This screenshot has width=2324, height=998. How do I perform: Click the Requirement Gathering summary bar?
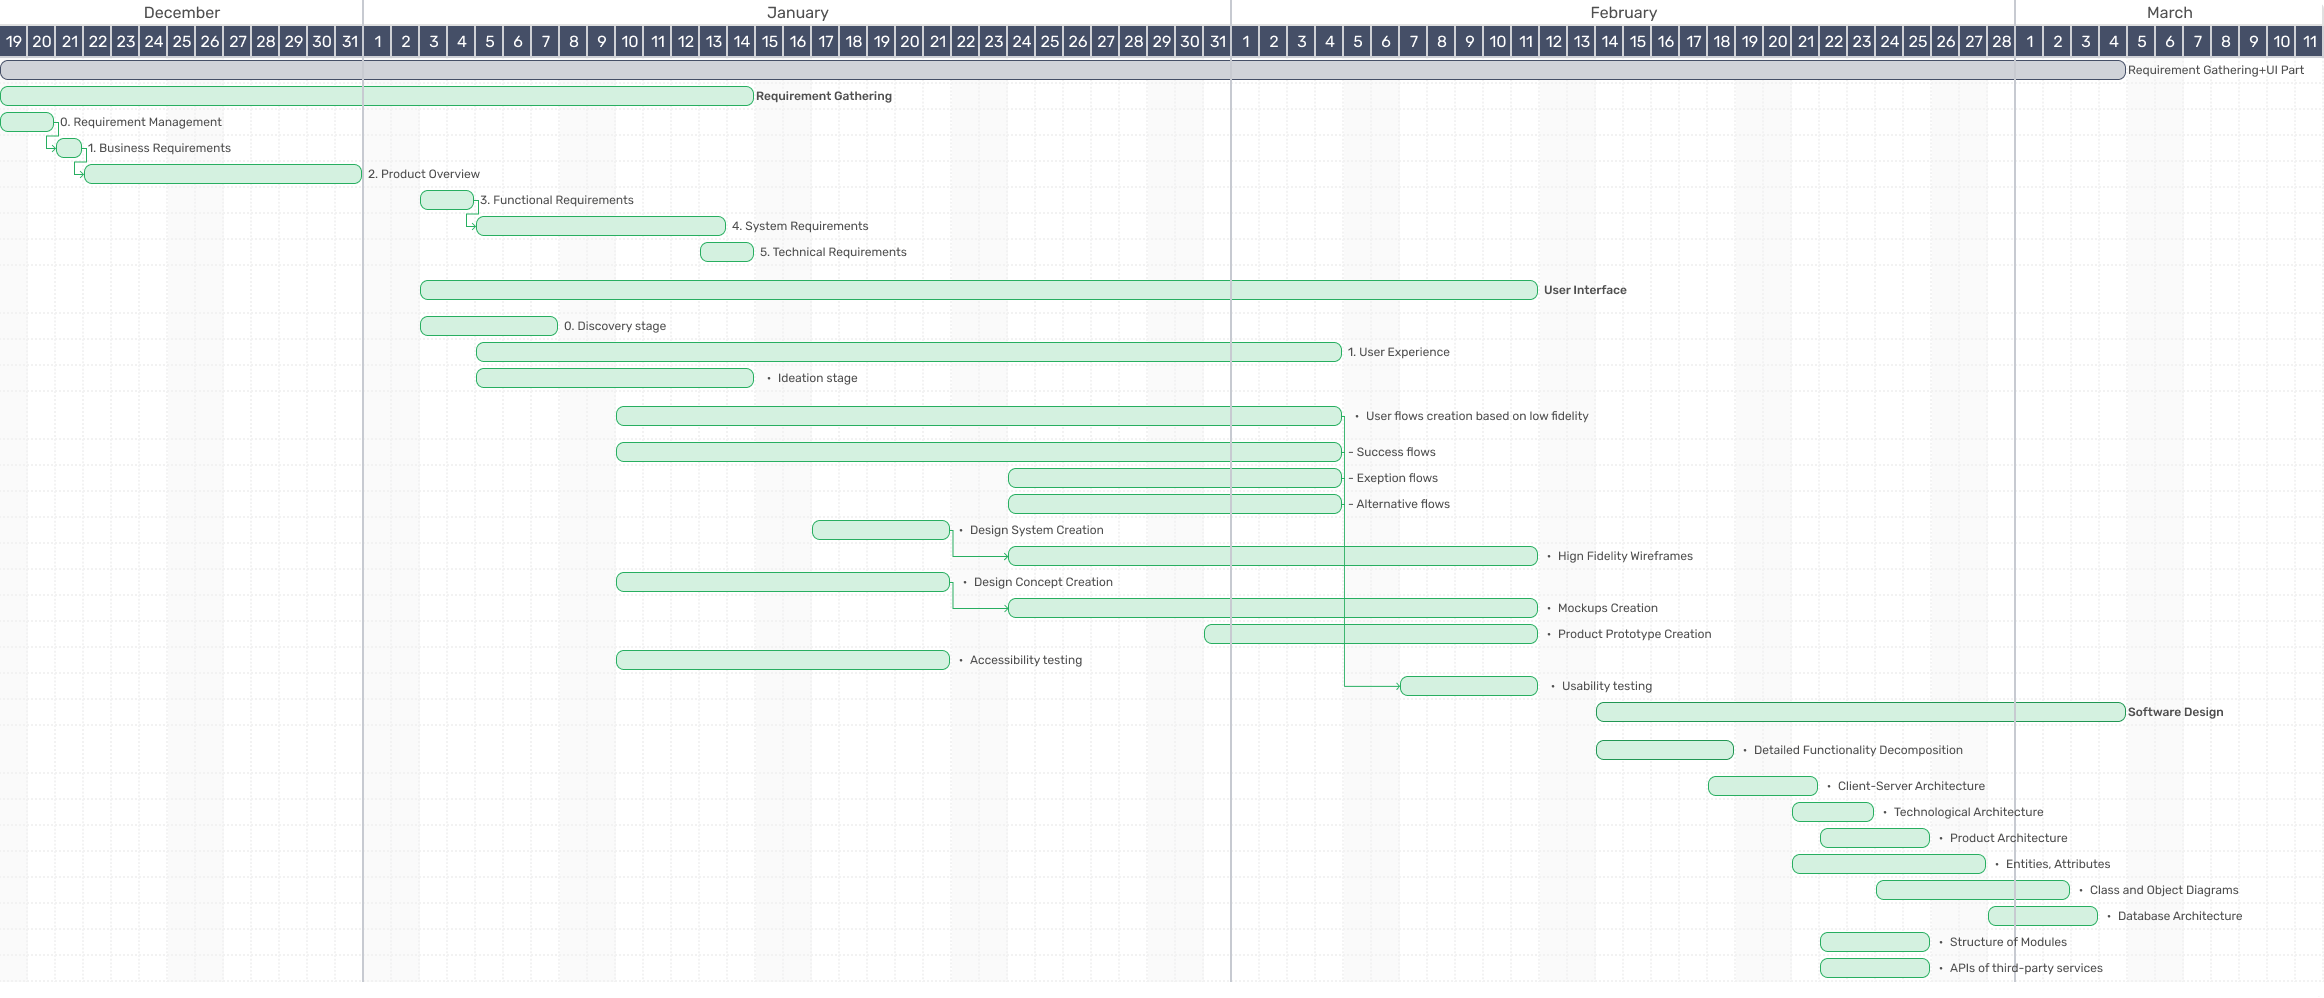(376, 96)
